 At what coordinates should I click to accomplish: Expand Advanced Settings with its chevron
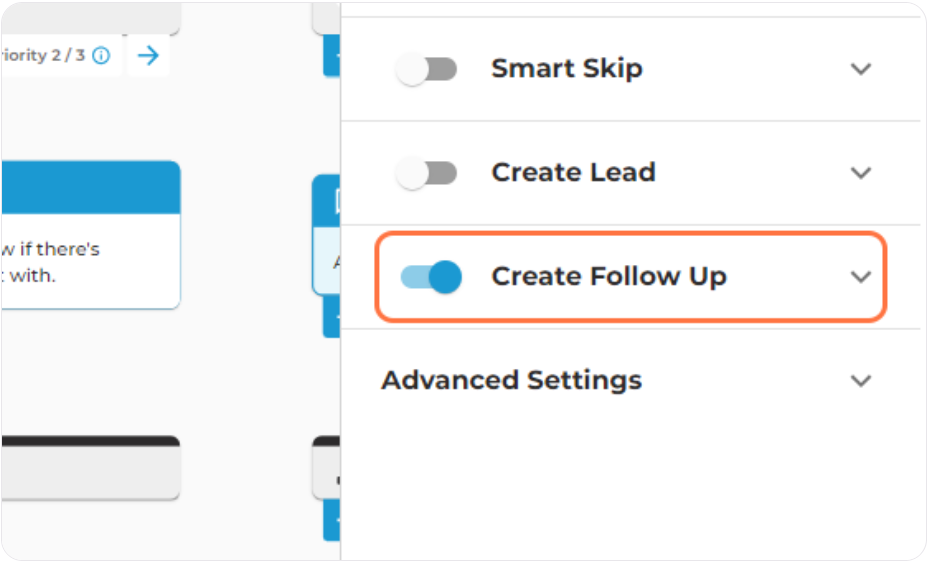pyautogui.click(x=861, y=381)
